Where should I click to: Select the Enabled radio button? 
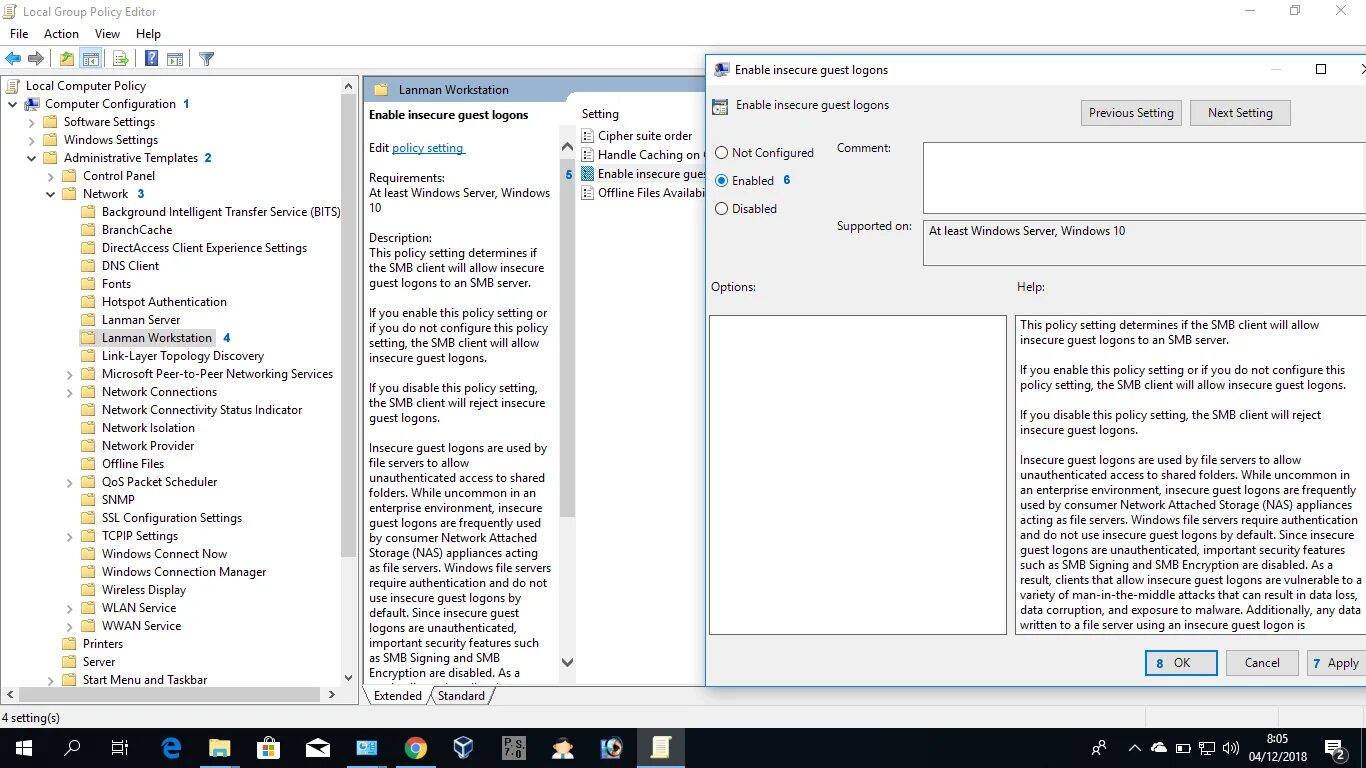722,181
